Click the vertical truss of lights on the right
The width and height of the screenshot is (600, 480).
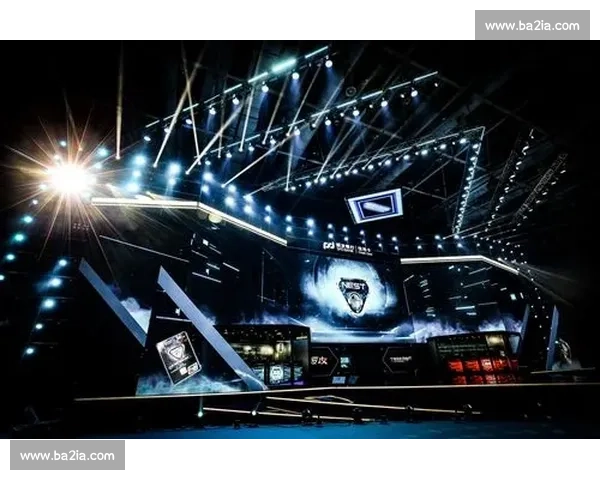[x=467, y=180]
